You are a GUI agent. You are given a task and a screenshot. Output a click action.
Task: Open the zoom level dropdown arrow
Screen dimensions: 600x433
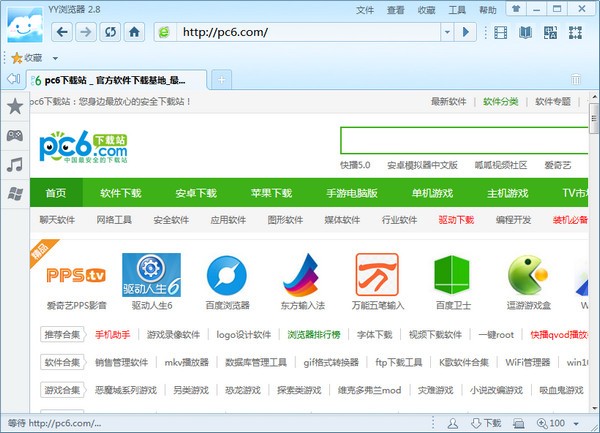(576, 423)
